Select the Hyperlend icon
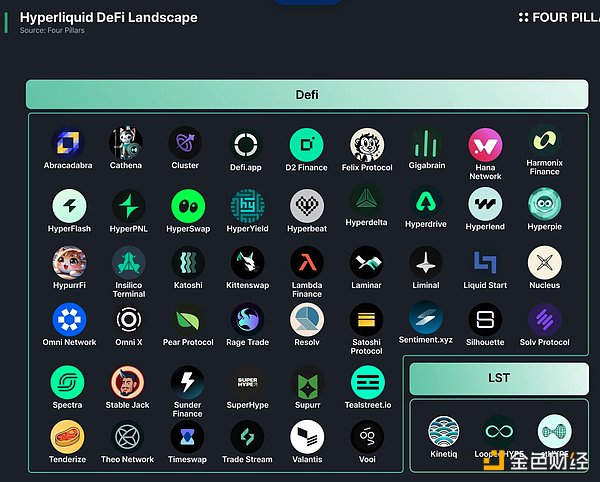This screenshot has width=600, height=482. click(486, 205)
